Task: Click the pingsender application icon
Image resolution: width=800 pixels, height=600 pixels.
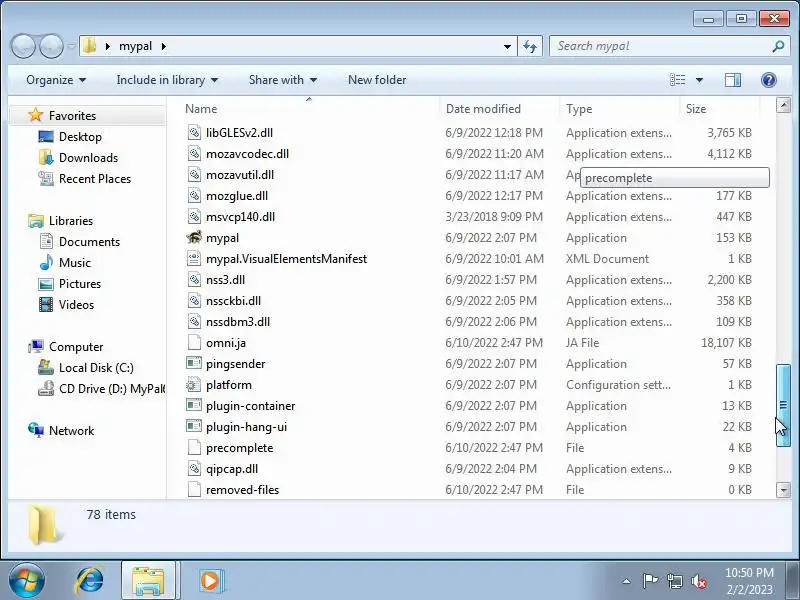Action: (194, 363)
